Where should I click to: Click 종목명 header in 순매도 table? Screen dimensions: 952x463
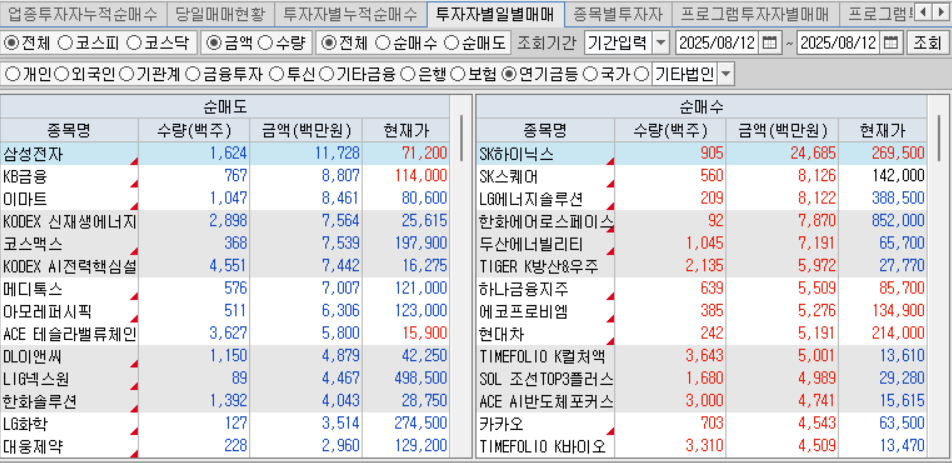(69, 130)
